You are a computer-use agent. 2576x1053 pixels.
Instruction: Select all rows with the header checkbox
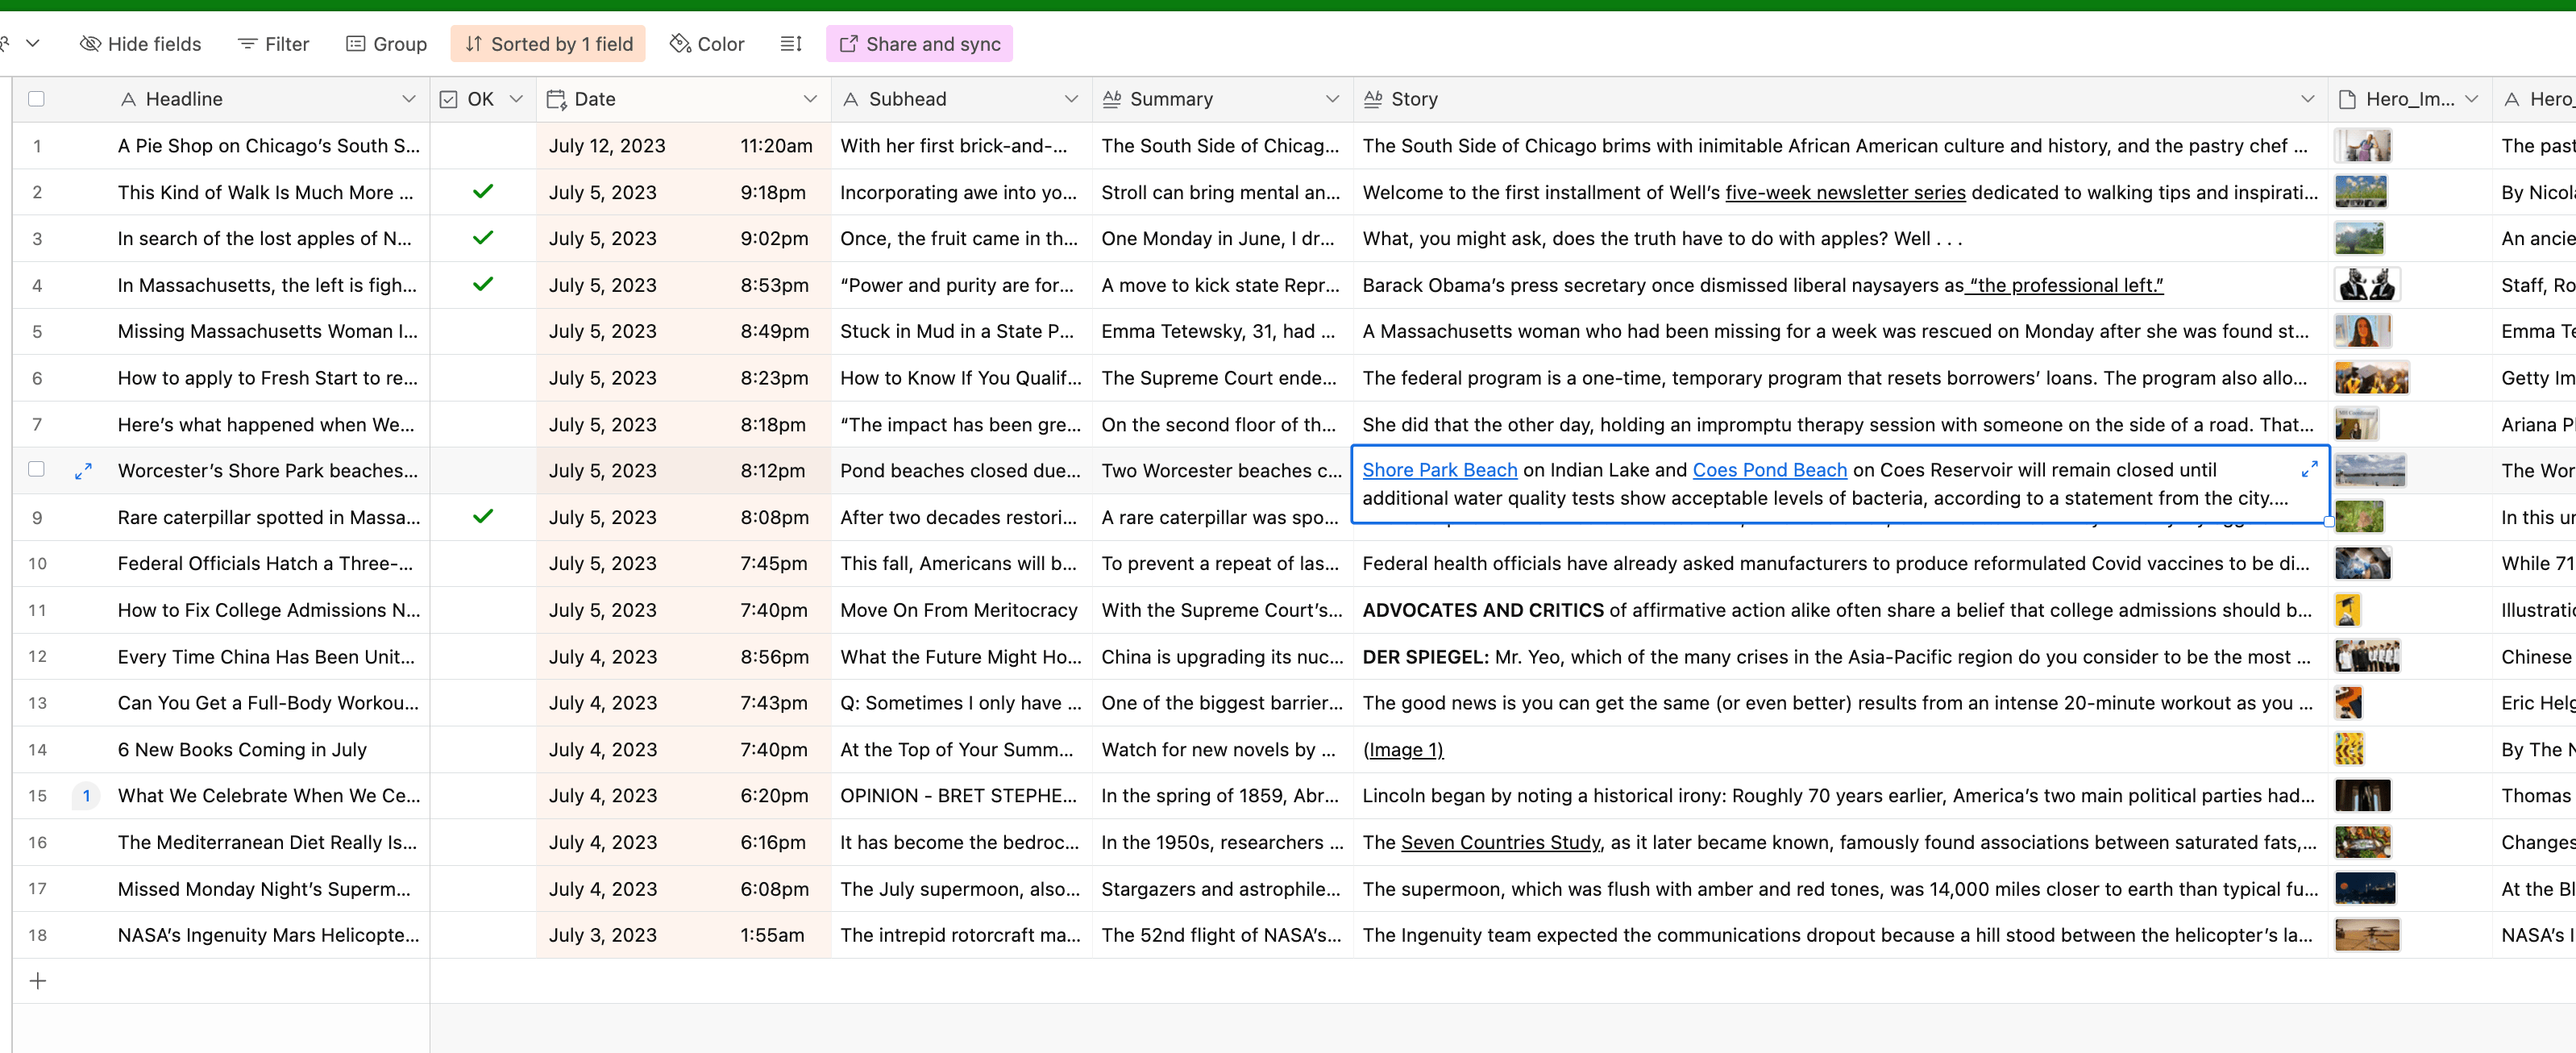[x=36, y=98]
